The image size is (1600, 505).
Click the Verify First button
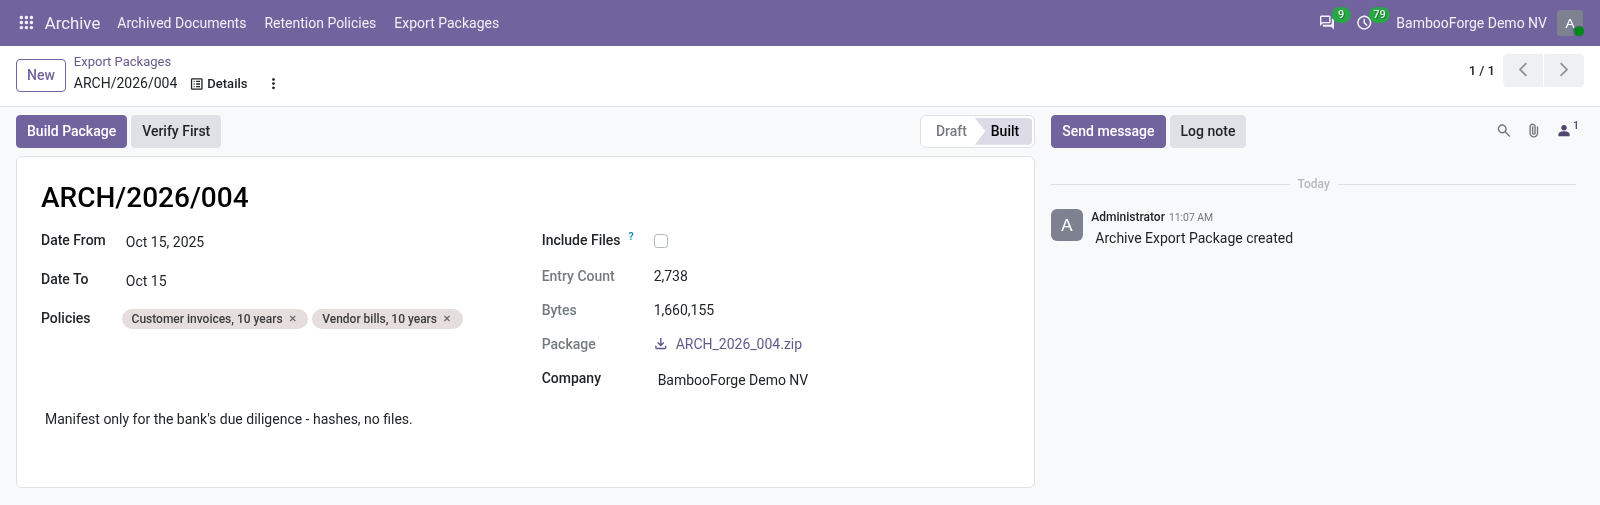(176, 131)
